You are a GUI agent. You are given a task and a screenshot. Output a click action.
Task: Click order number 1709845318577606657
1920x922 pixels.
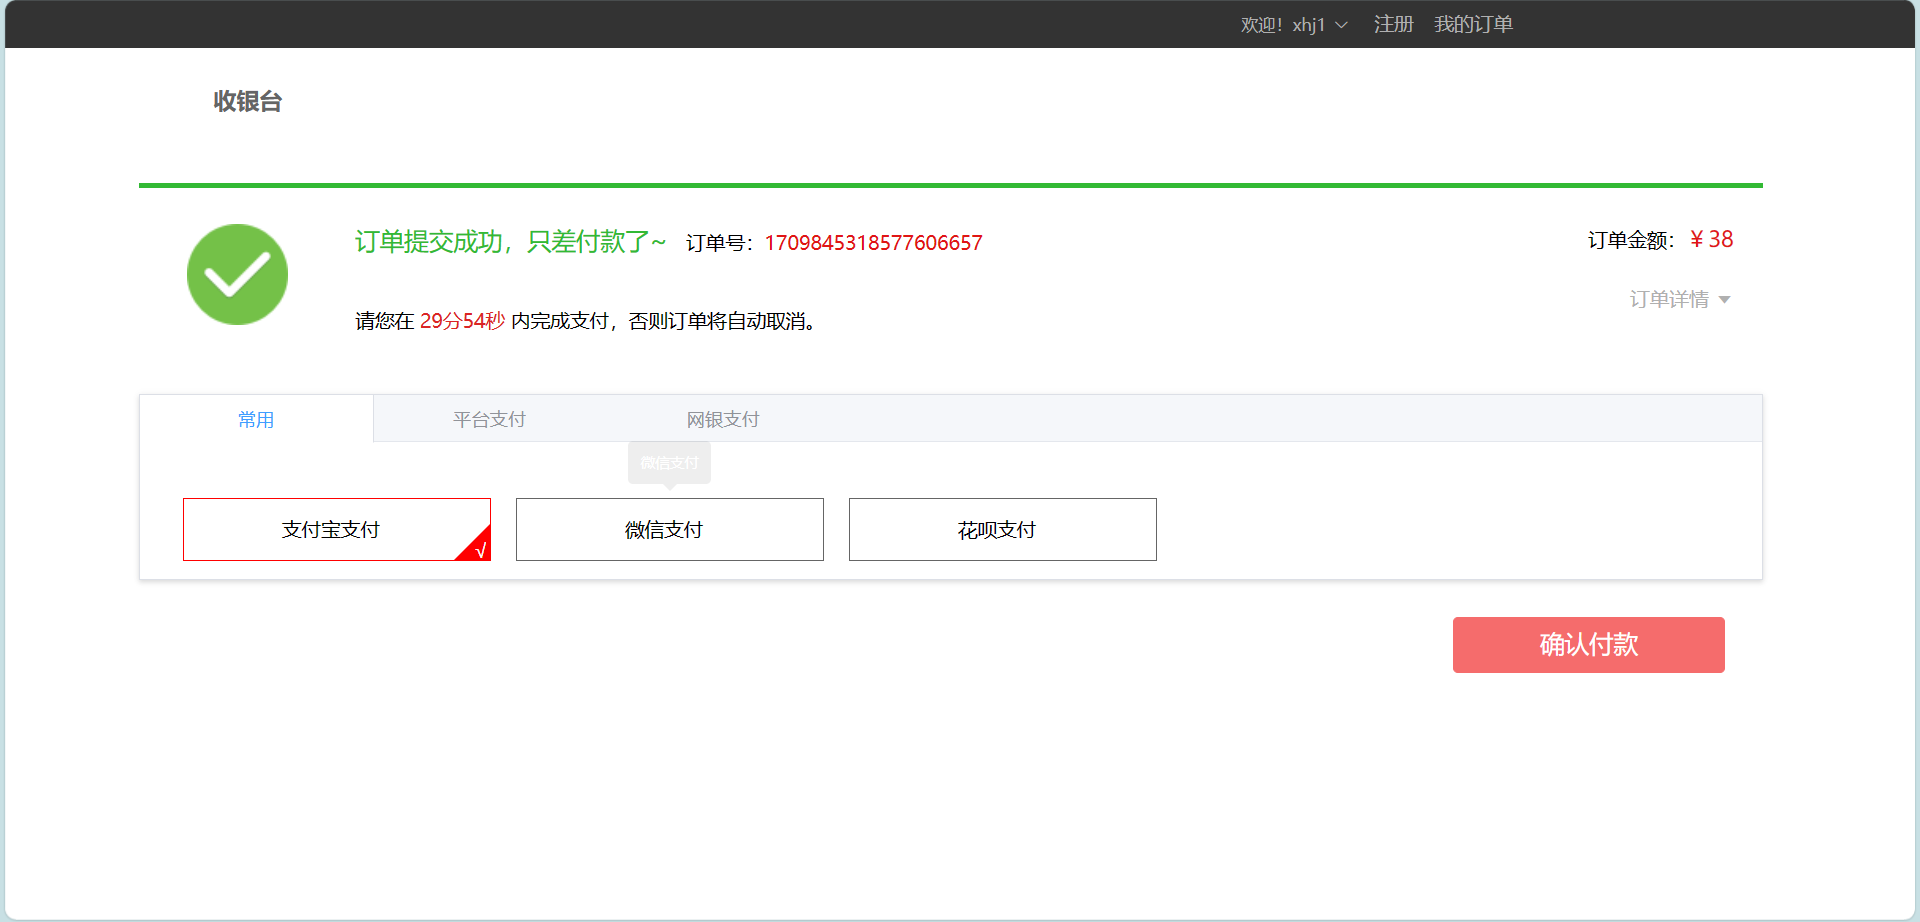(x=873, y=242)
